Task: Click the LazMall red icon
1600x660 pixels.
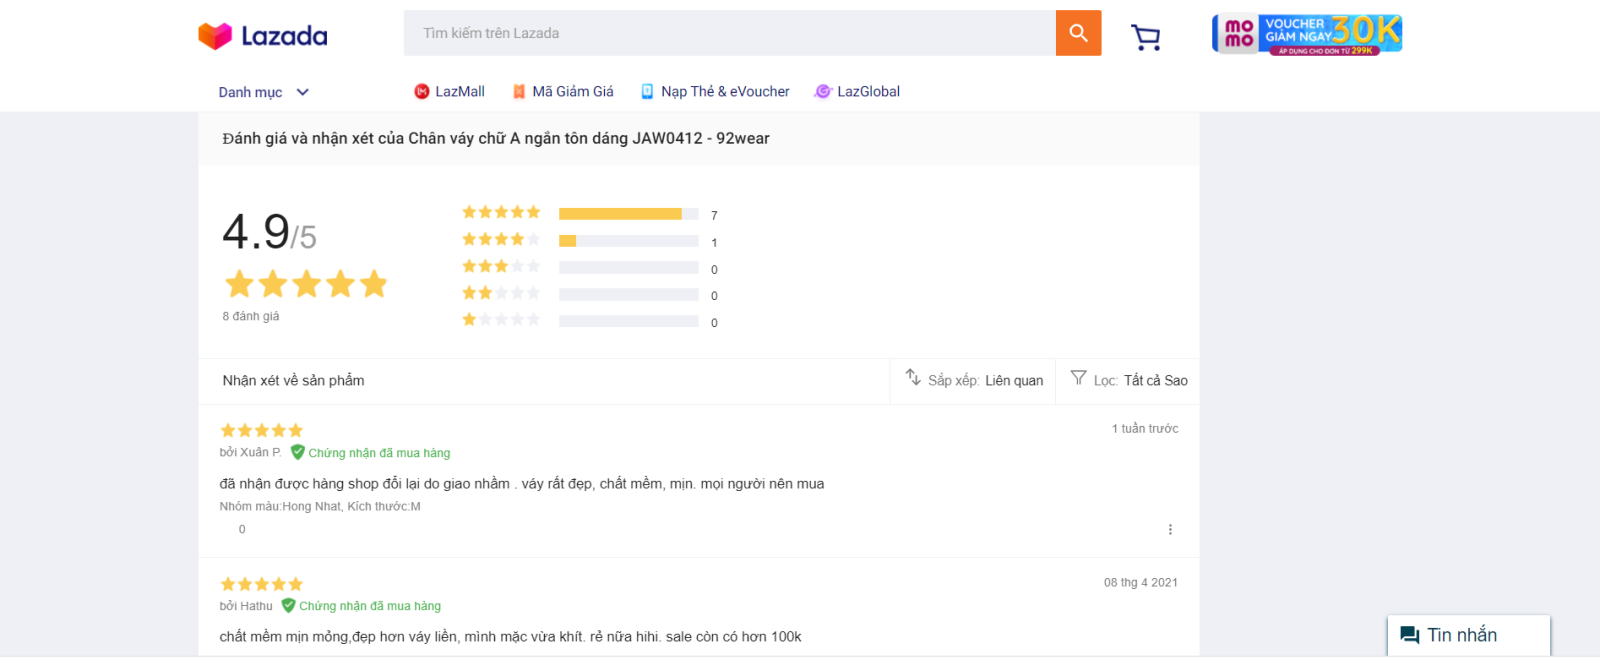Action: click(422, 92)
